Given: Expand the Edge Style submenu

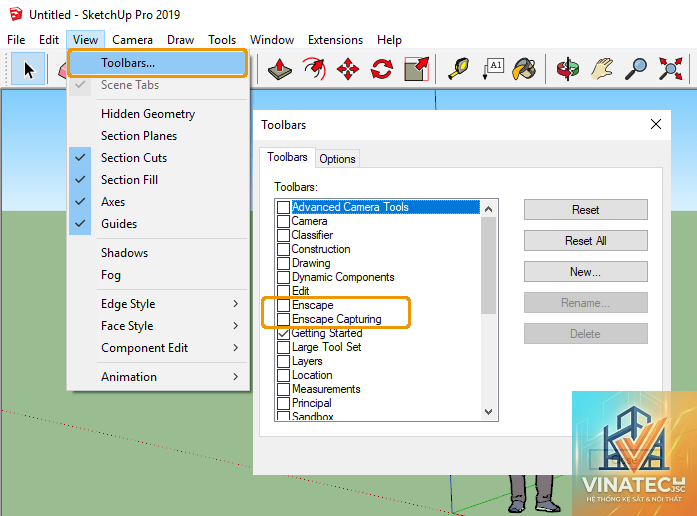Looking at the screenshot, I should pyautogui.click(x=158, y=304).
